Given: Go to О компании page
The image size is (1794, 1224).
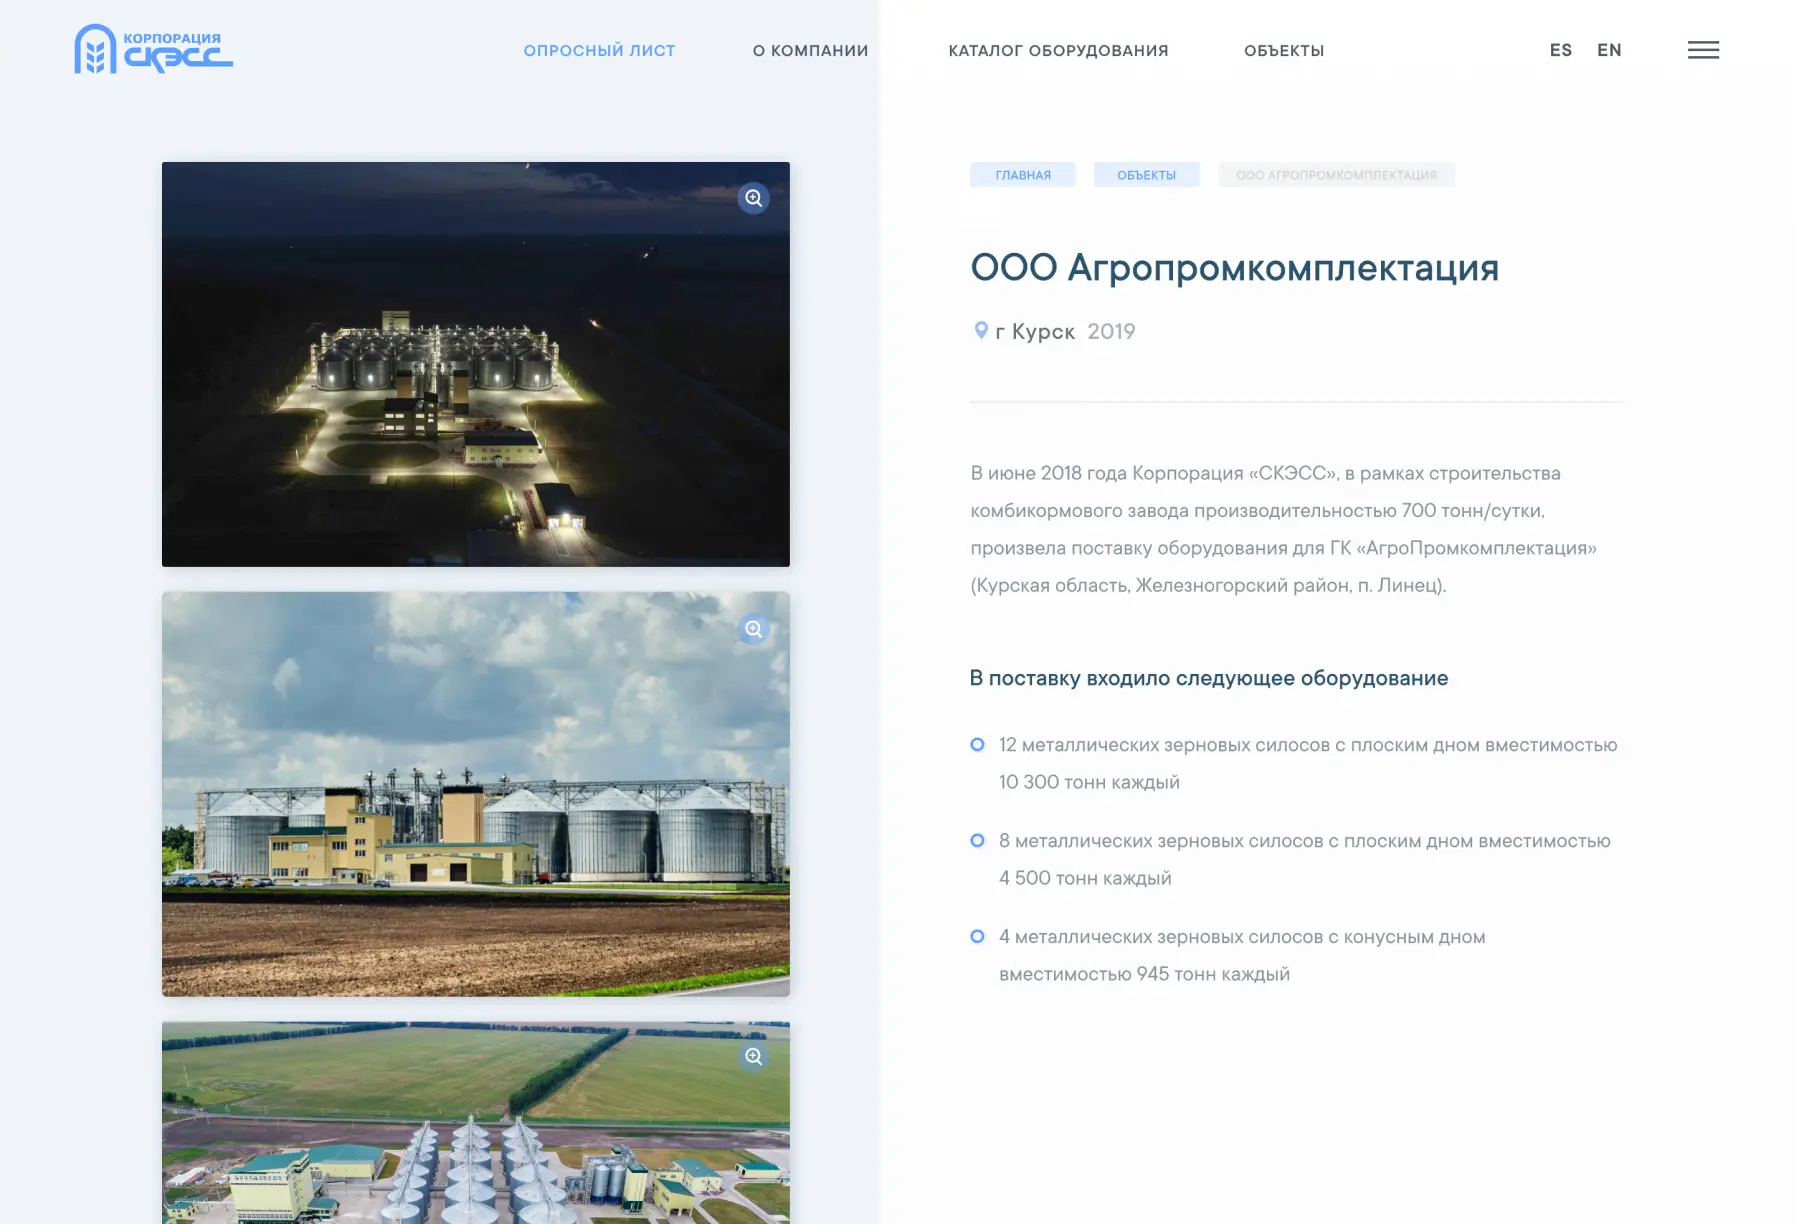Looking at the screenshot, I should click(810, 51).
